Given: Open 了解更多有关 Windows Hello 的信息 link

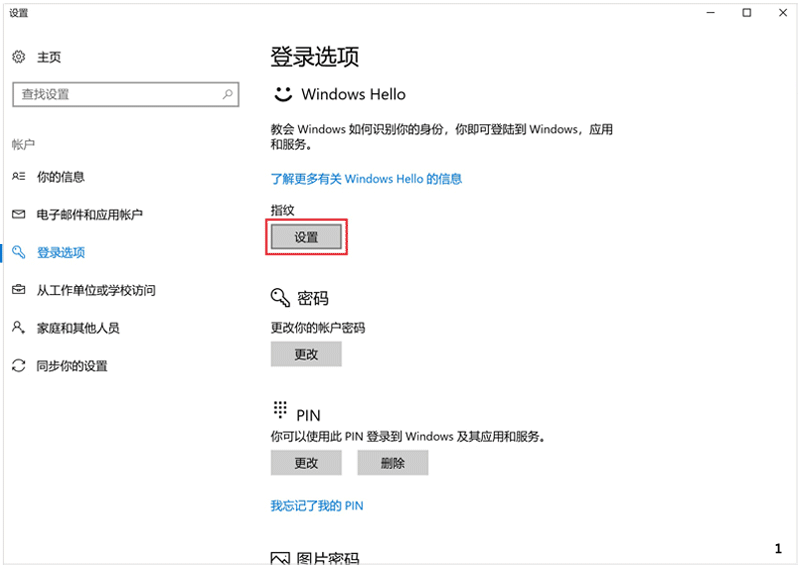Looking at the screenshot, I should (x=366, y=179).
